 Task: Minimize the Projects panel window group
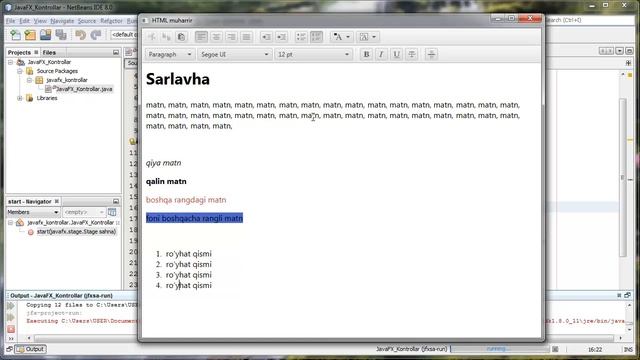point(116,53)
